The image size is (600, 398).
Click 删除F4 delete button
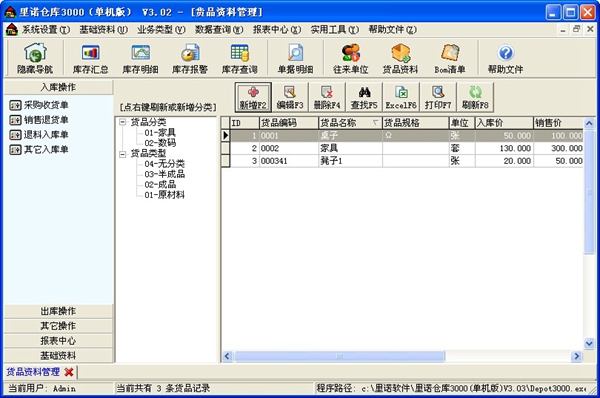327,97
